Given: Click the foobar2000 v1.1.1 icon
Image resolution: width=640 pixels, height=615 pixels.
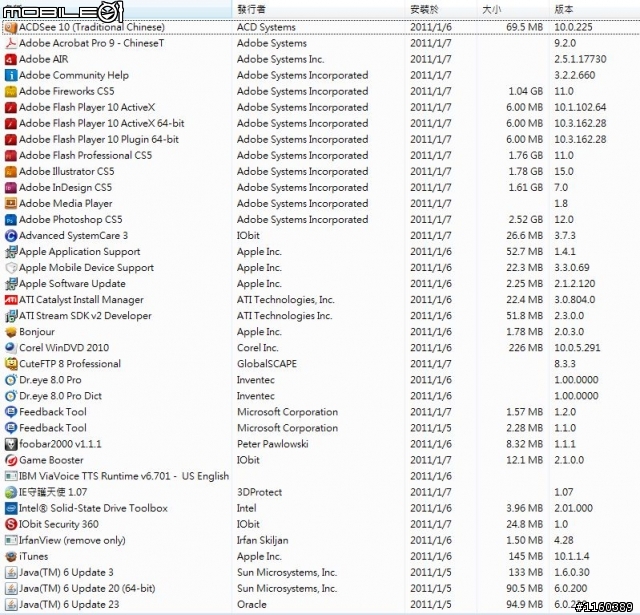Looking at the screenshot, I should click(x=11, y=444).
